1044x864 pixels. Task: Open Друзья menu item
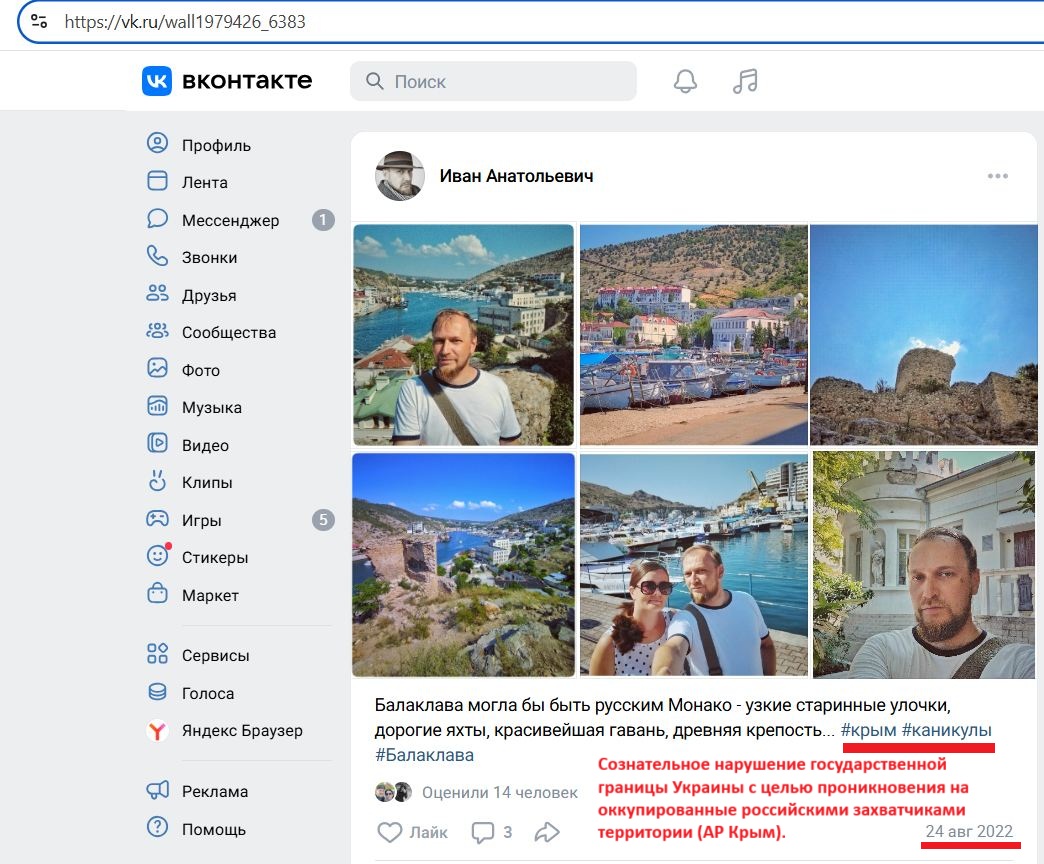[x=209, y=296]
